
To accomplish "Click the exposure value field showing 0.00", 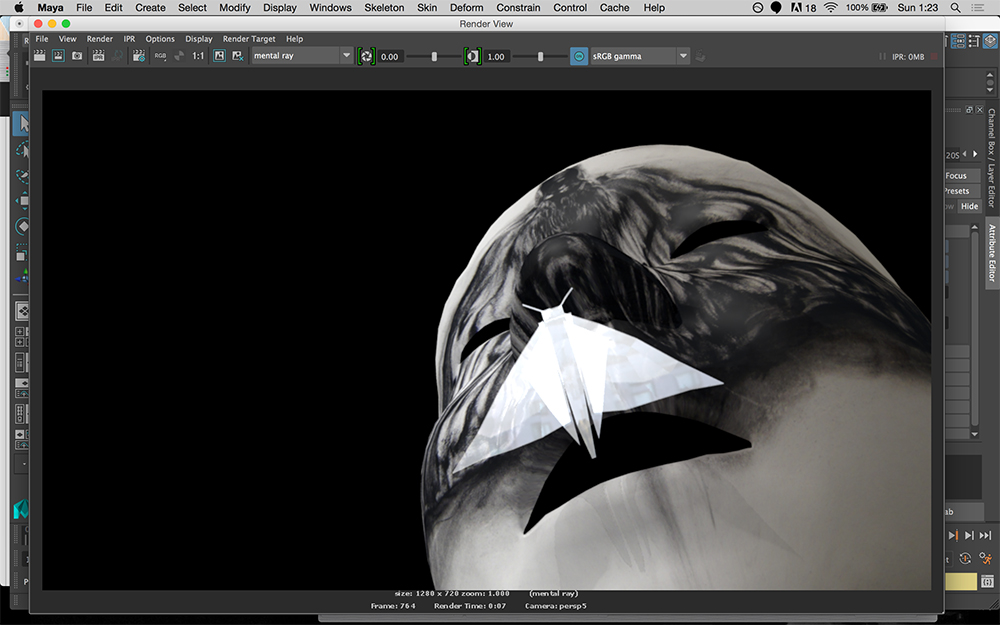I will pyautogui.click(x=390, y=57).
